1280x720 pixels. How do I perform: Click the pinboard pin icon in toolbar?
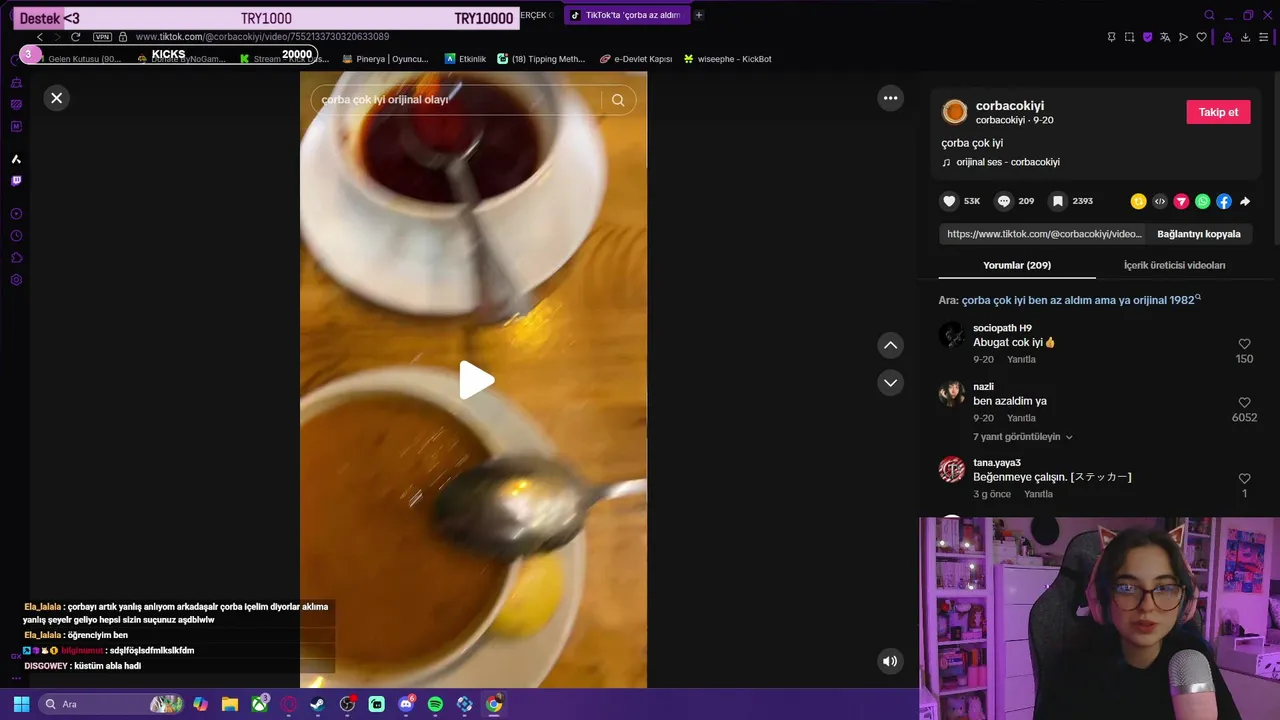tap(1111, 37)
